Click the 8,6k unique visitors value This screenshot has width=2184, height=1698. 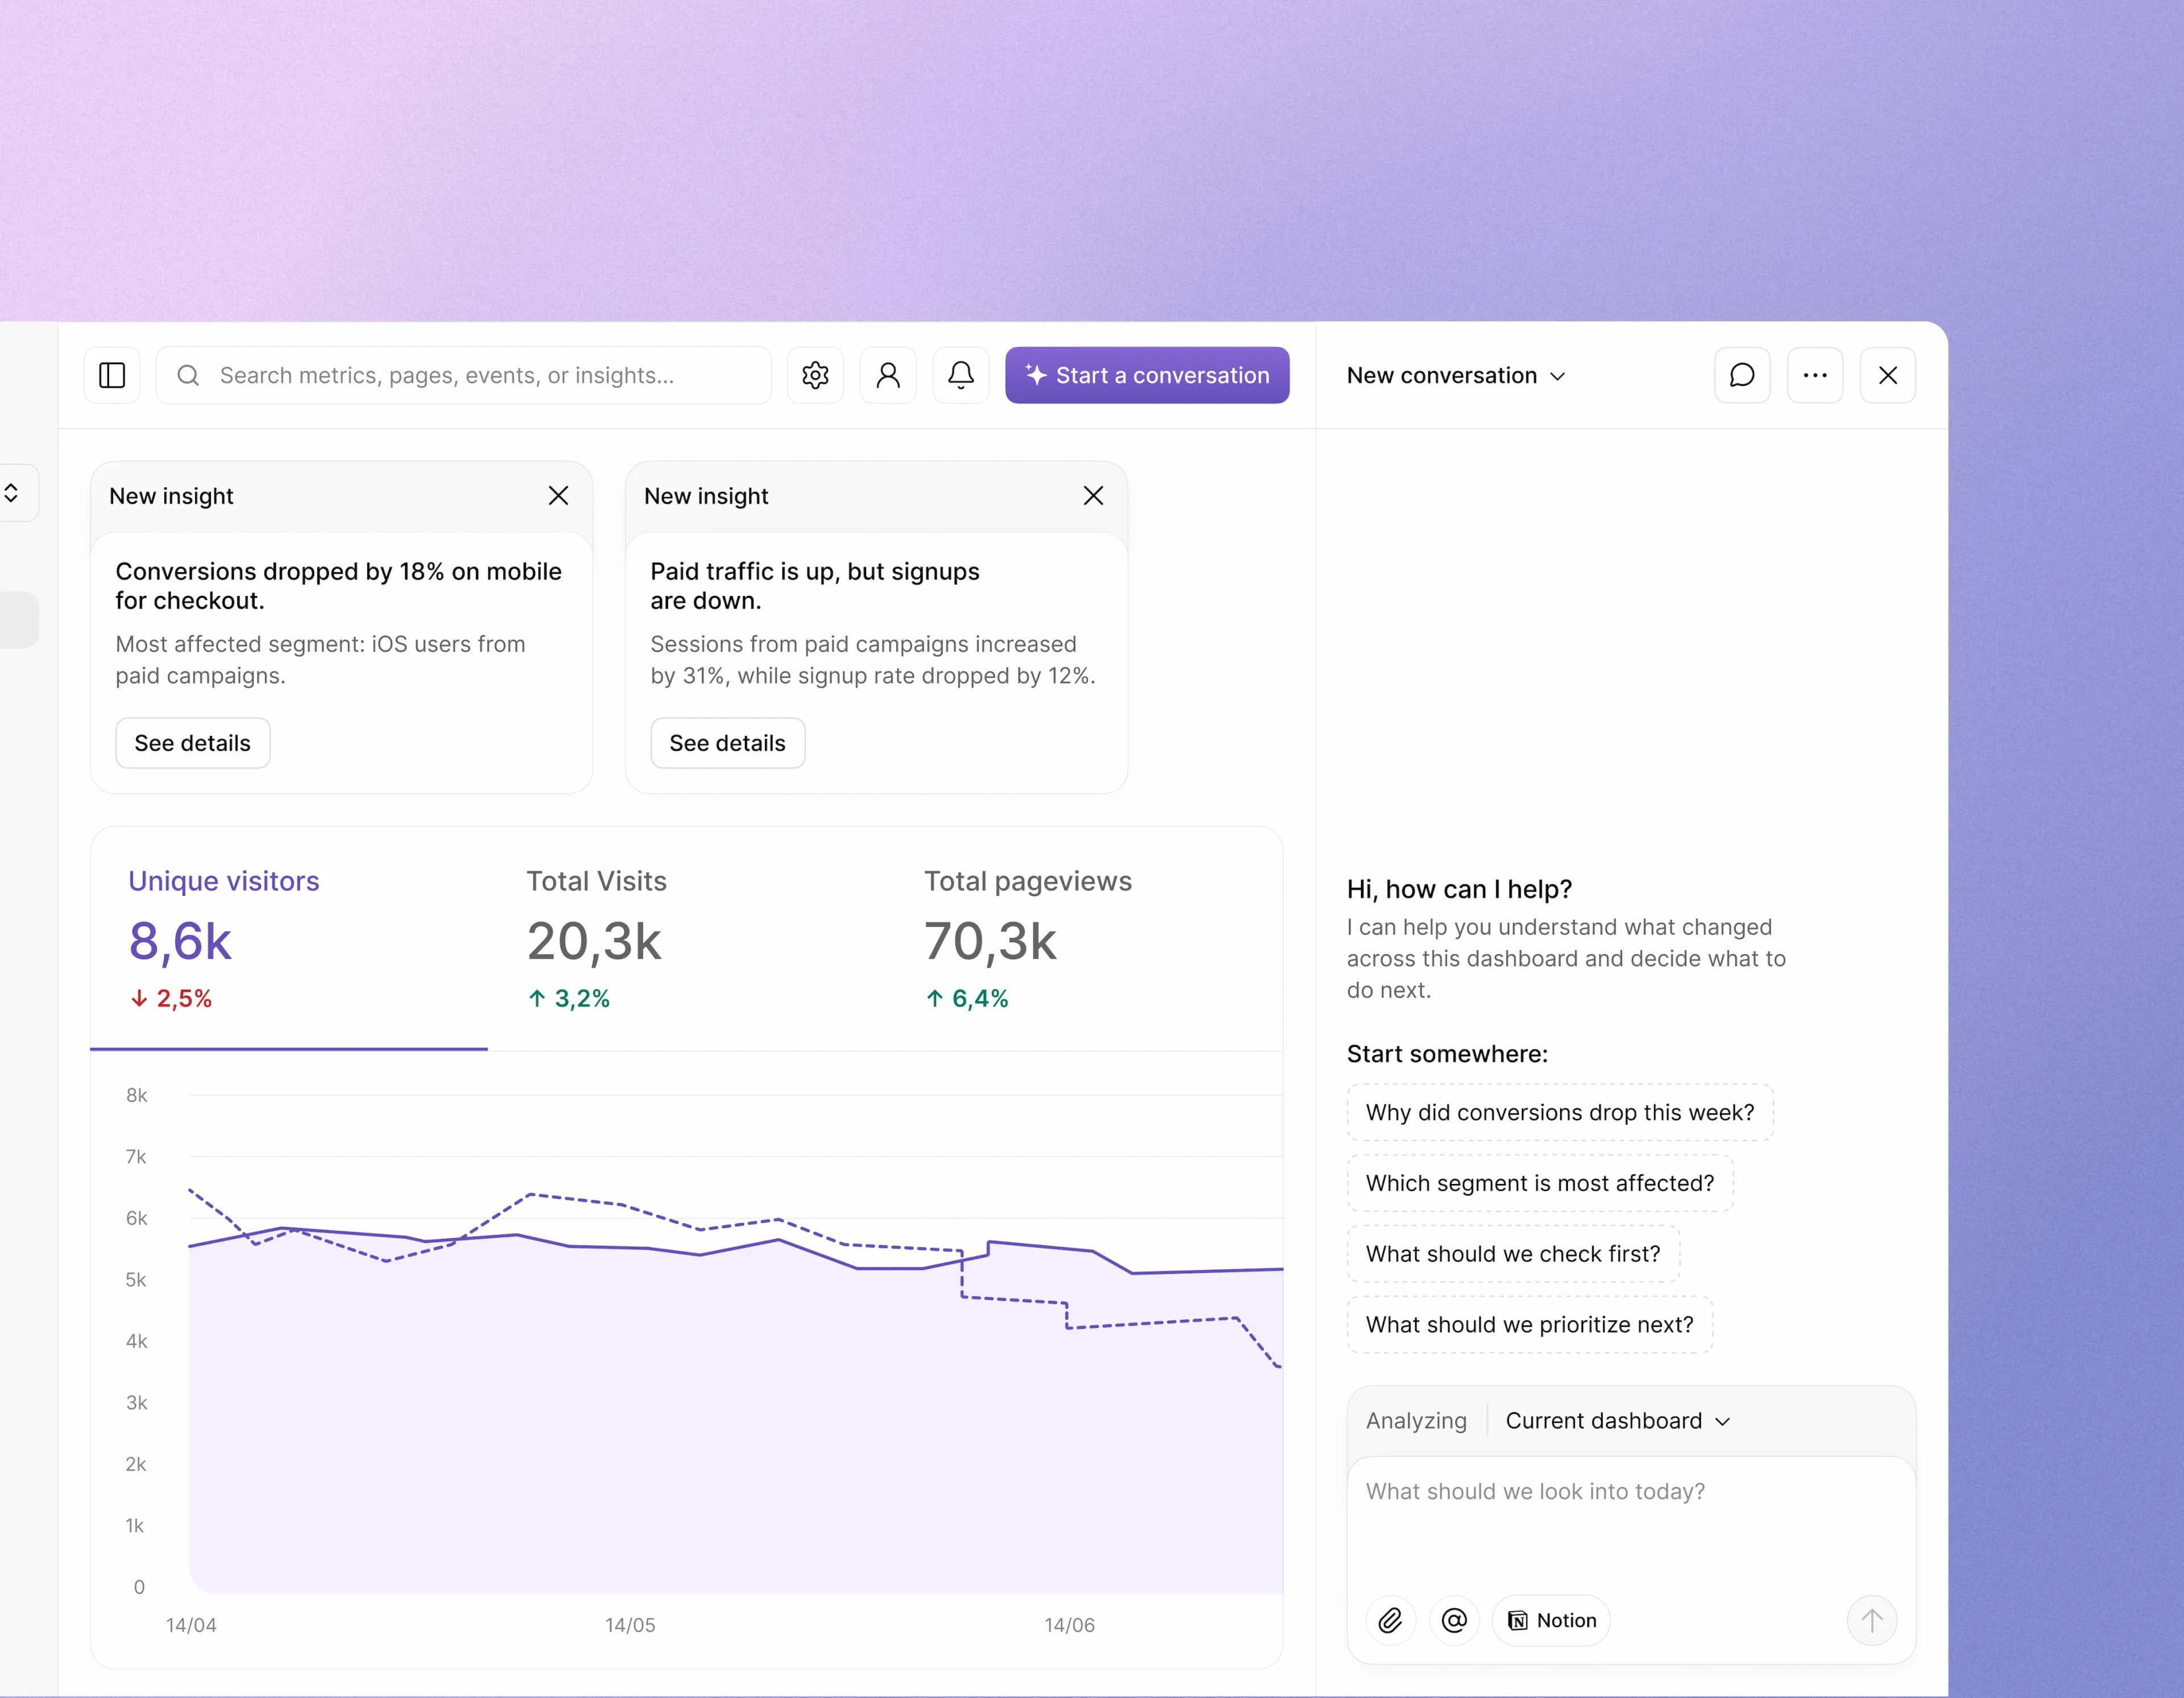[x=180, y=941]
